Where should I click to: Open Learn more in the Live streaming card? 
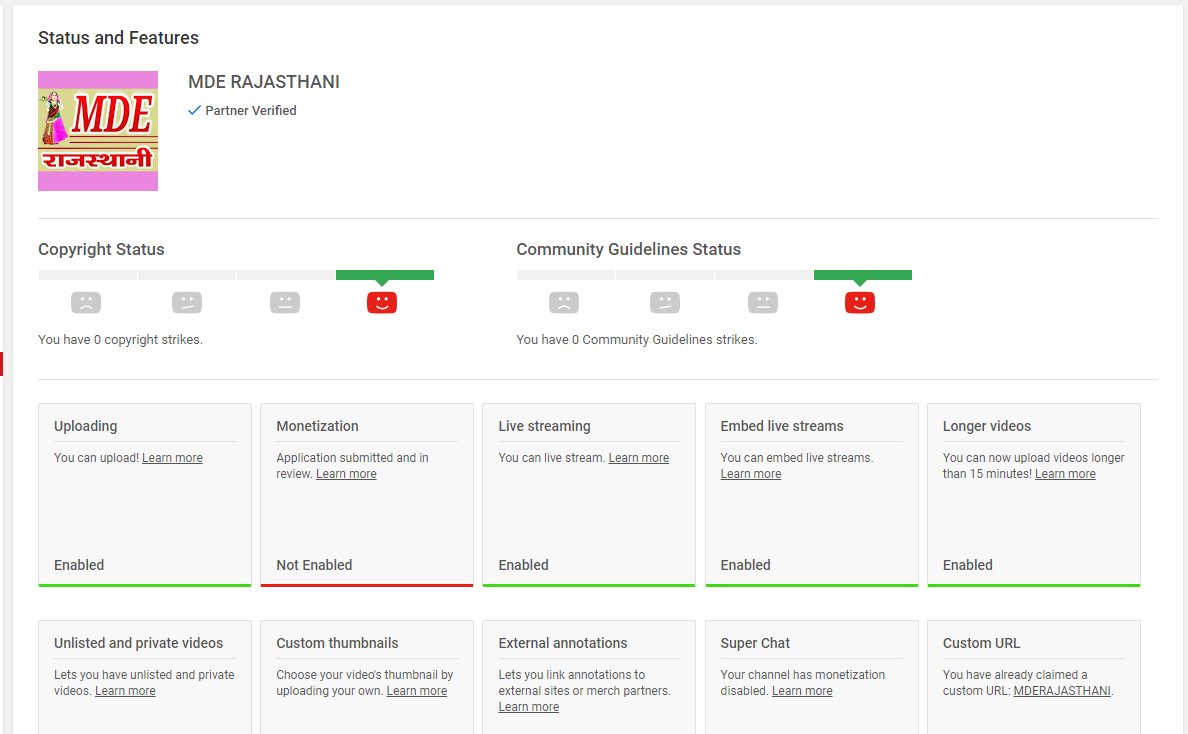(639, 458)
